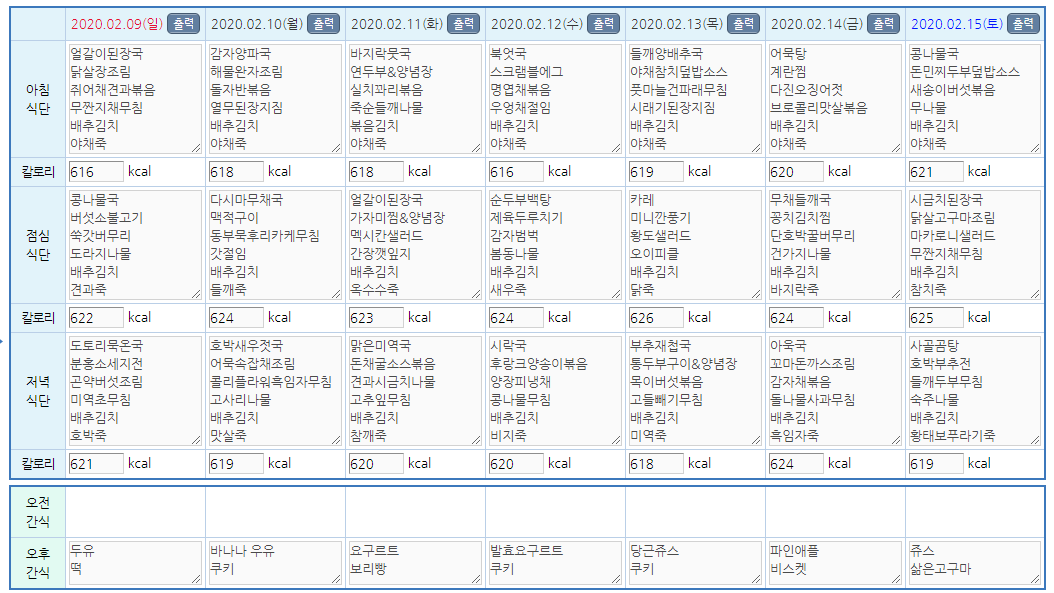The width and height of the screenshot is (1054, 593).
Task: Click 출력 button for Saturday 2020.02.15
Action: coord(1022,24)
